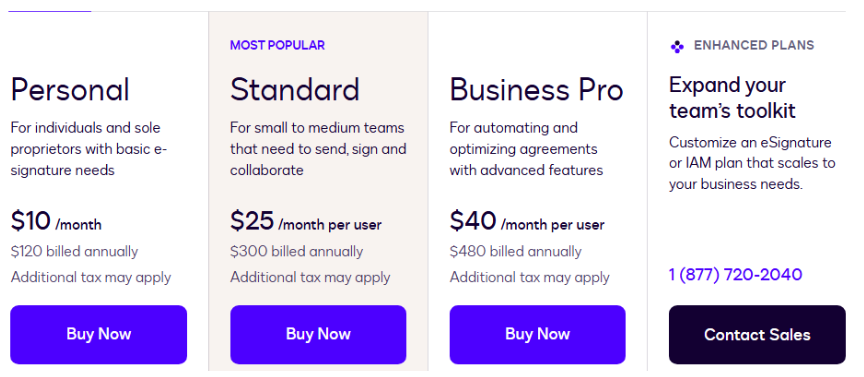
Task: Click the ENHANCED PLANS label text
Action: [754, 45]
